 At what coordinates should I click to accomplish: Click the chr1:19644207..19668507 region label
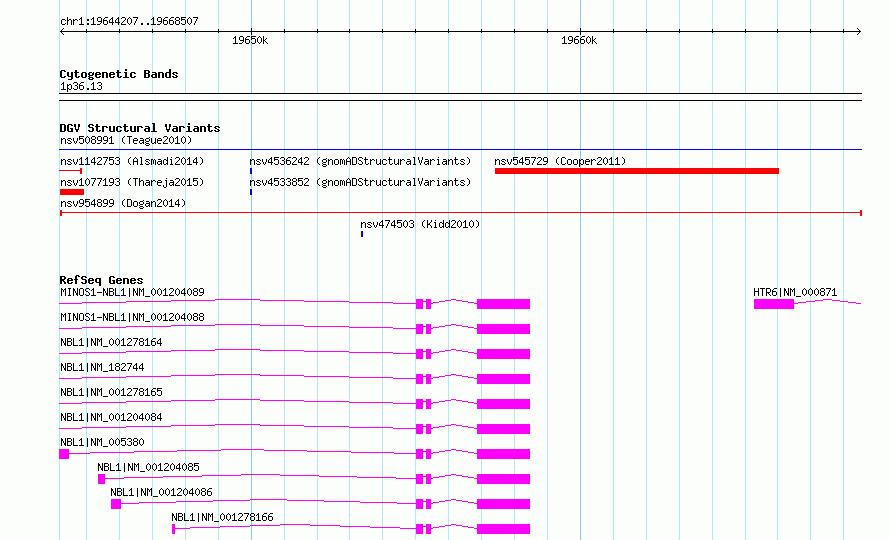(x=129, y=21)
